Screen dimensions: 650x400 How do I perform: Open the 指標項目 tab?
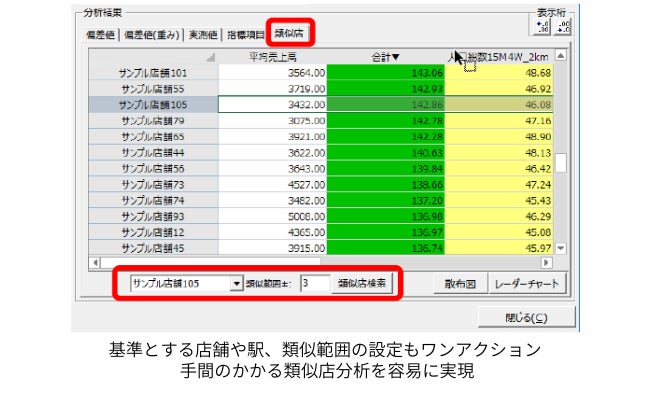245,35
